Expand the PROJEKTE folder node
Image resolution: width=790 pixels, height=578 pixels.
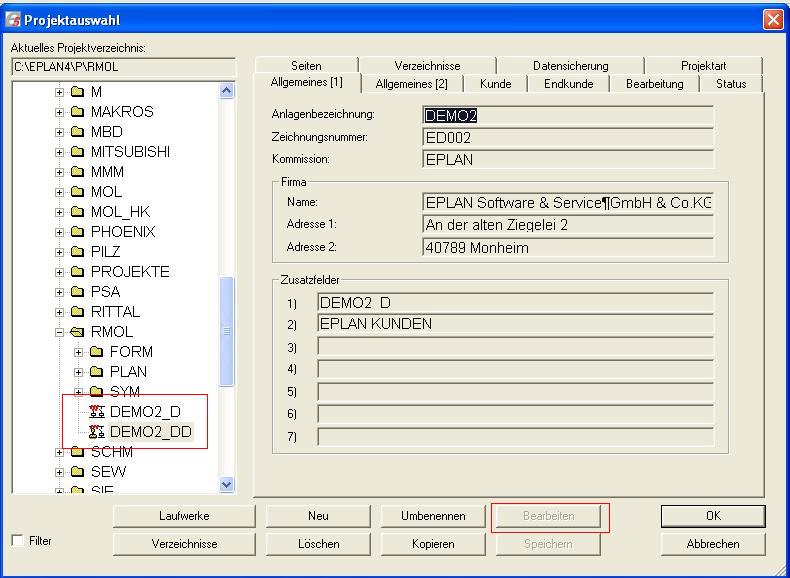tap(59, 272)
